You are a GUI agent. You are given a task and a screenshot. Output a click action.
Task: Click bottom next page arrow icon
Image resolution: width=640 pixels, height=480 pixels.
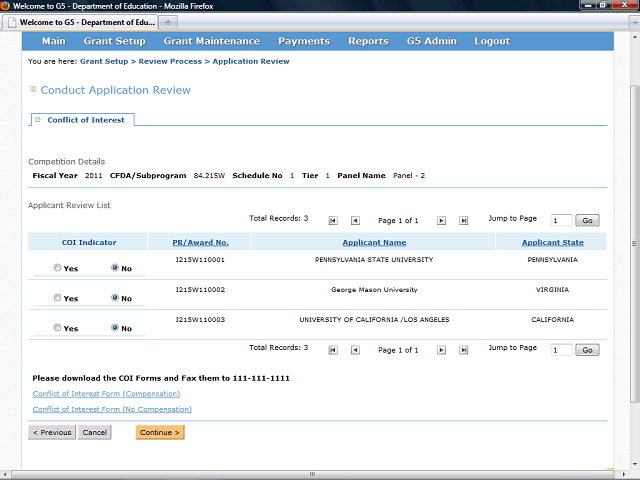pyautogui.click(x=441, y=350)
